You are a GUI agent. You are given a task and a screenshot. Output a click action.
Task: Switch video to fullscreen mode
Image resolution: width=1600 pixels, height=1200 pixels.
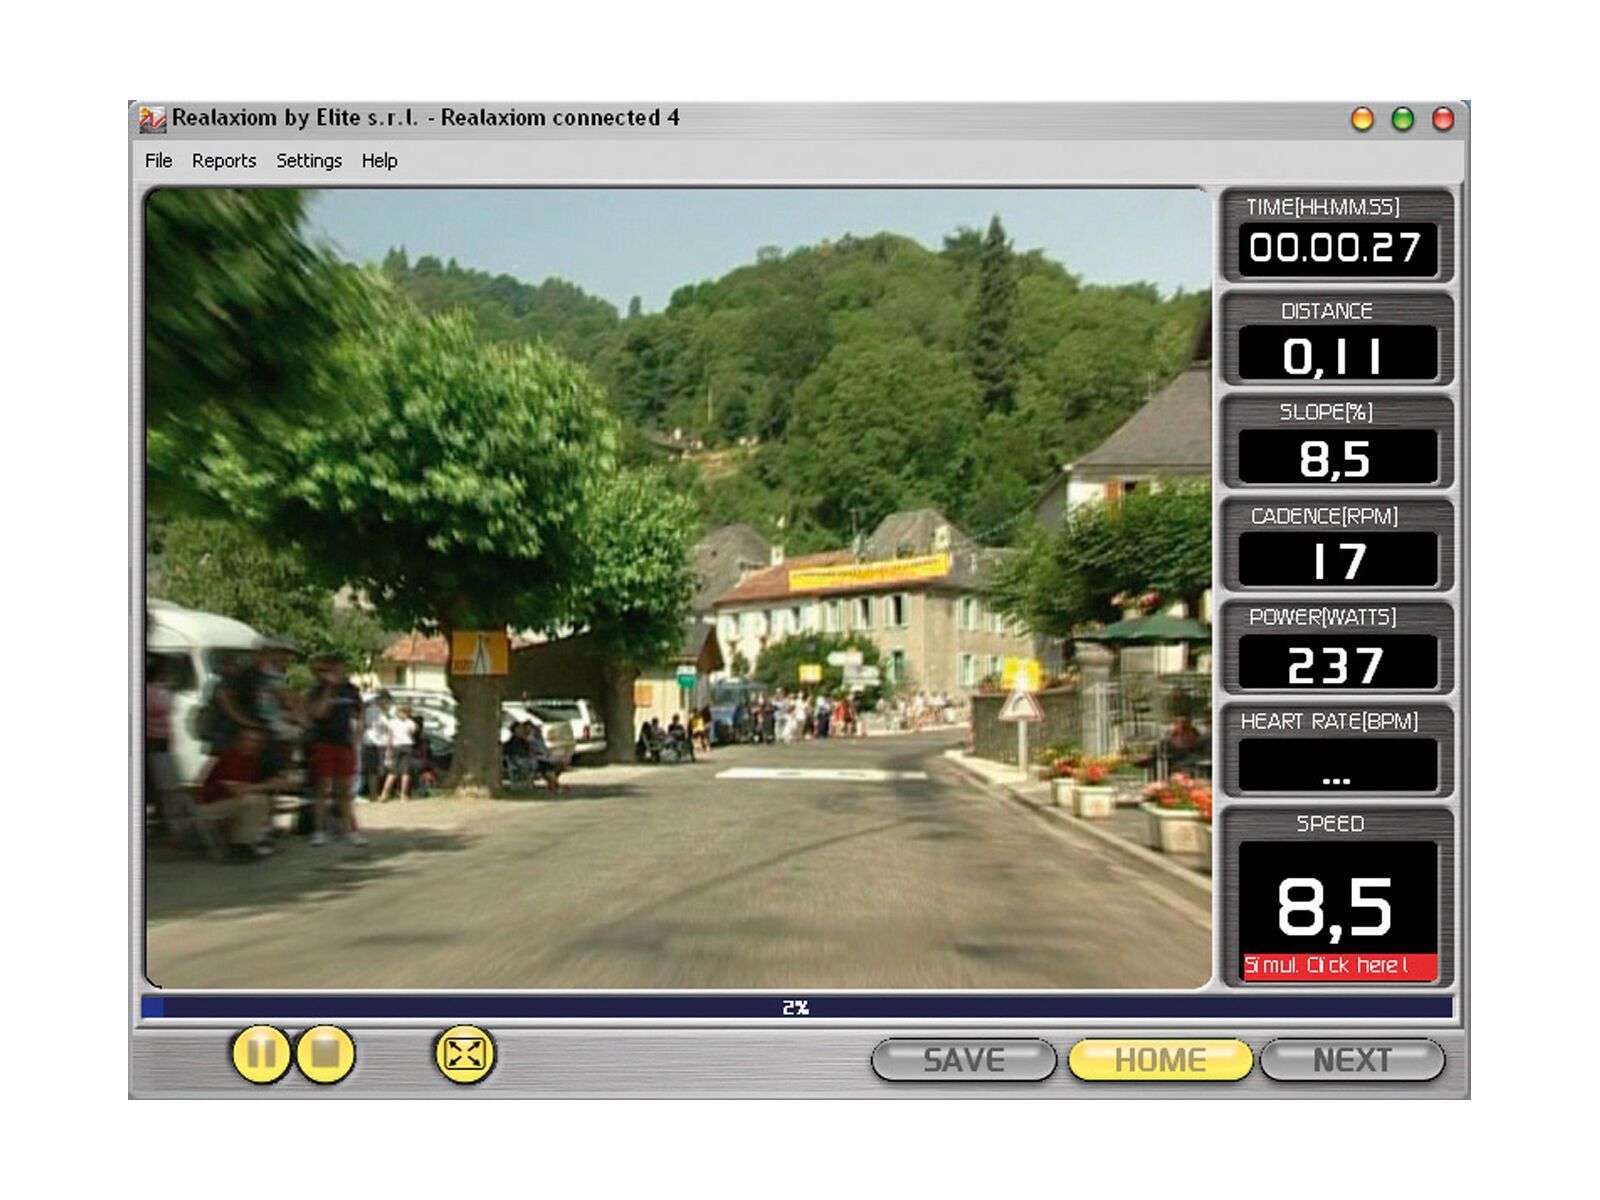[463, 1055]
